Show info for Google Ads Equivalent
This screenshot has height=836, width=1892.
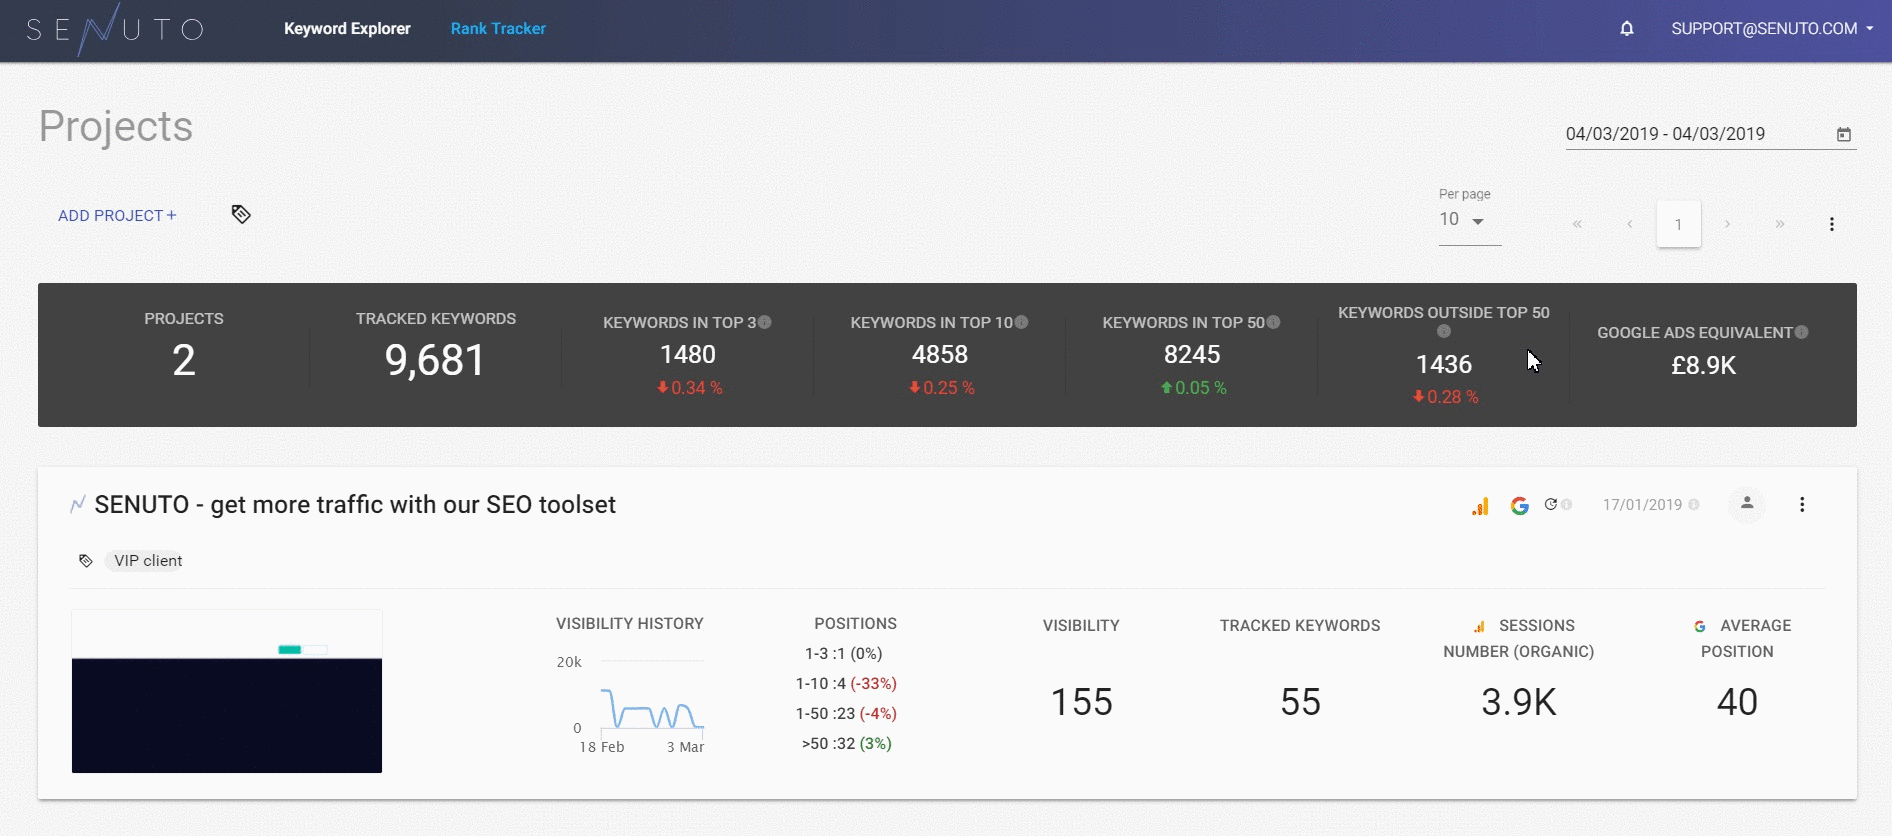click(x=1802, y=332)
